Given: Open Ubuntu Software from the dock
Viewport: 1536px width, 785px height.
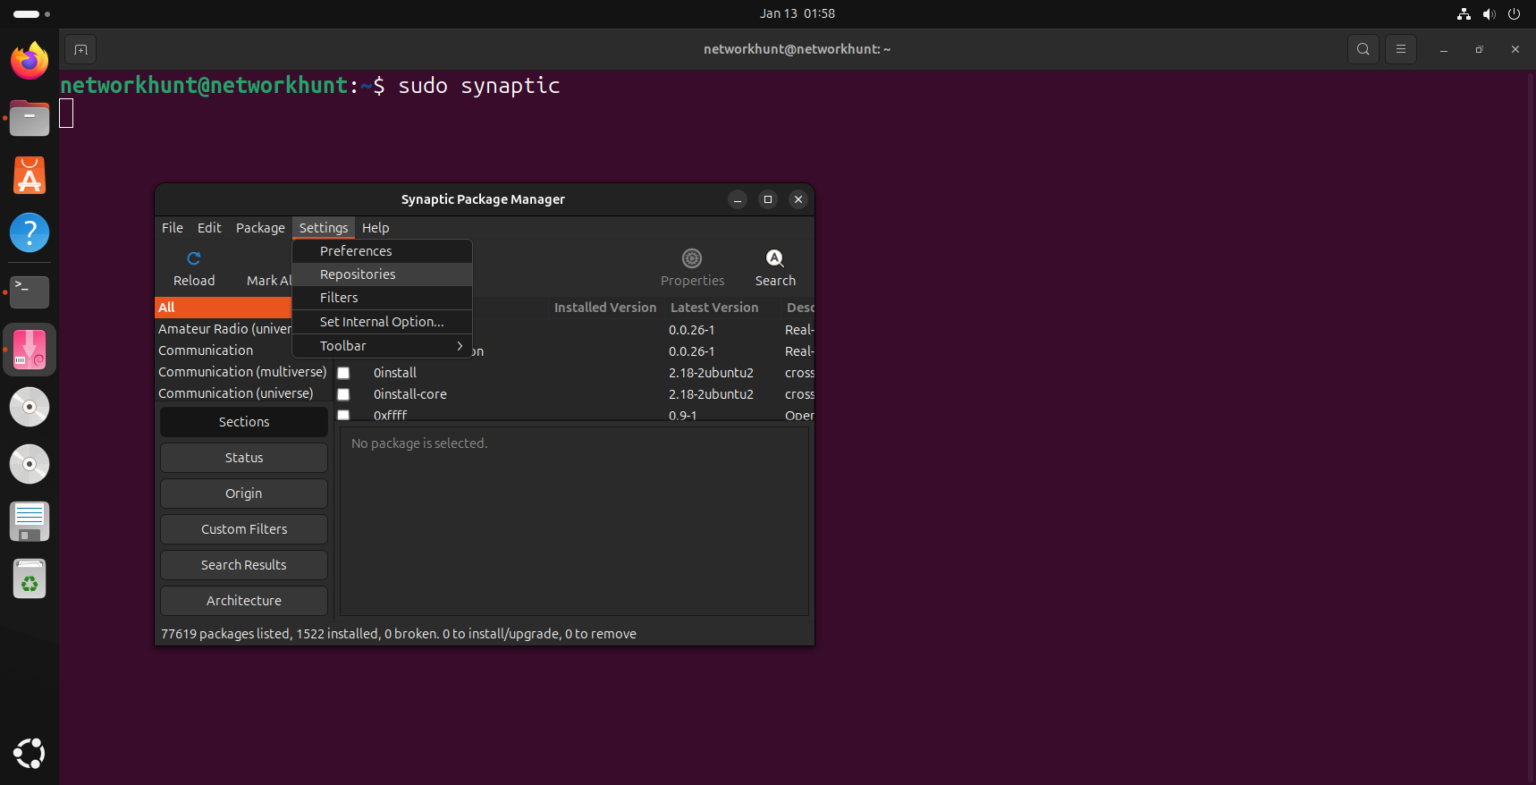Looking at the screenshot, I should tap(29, 175).
